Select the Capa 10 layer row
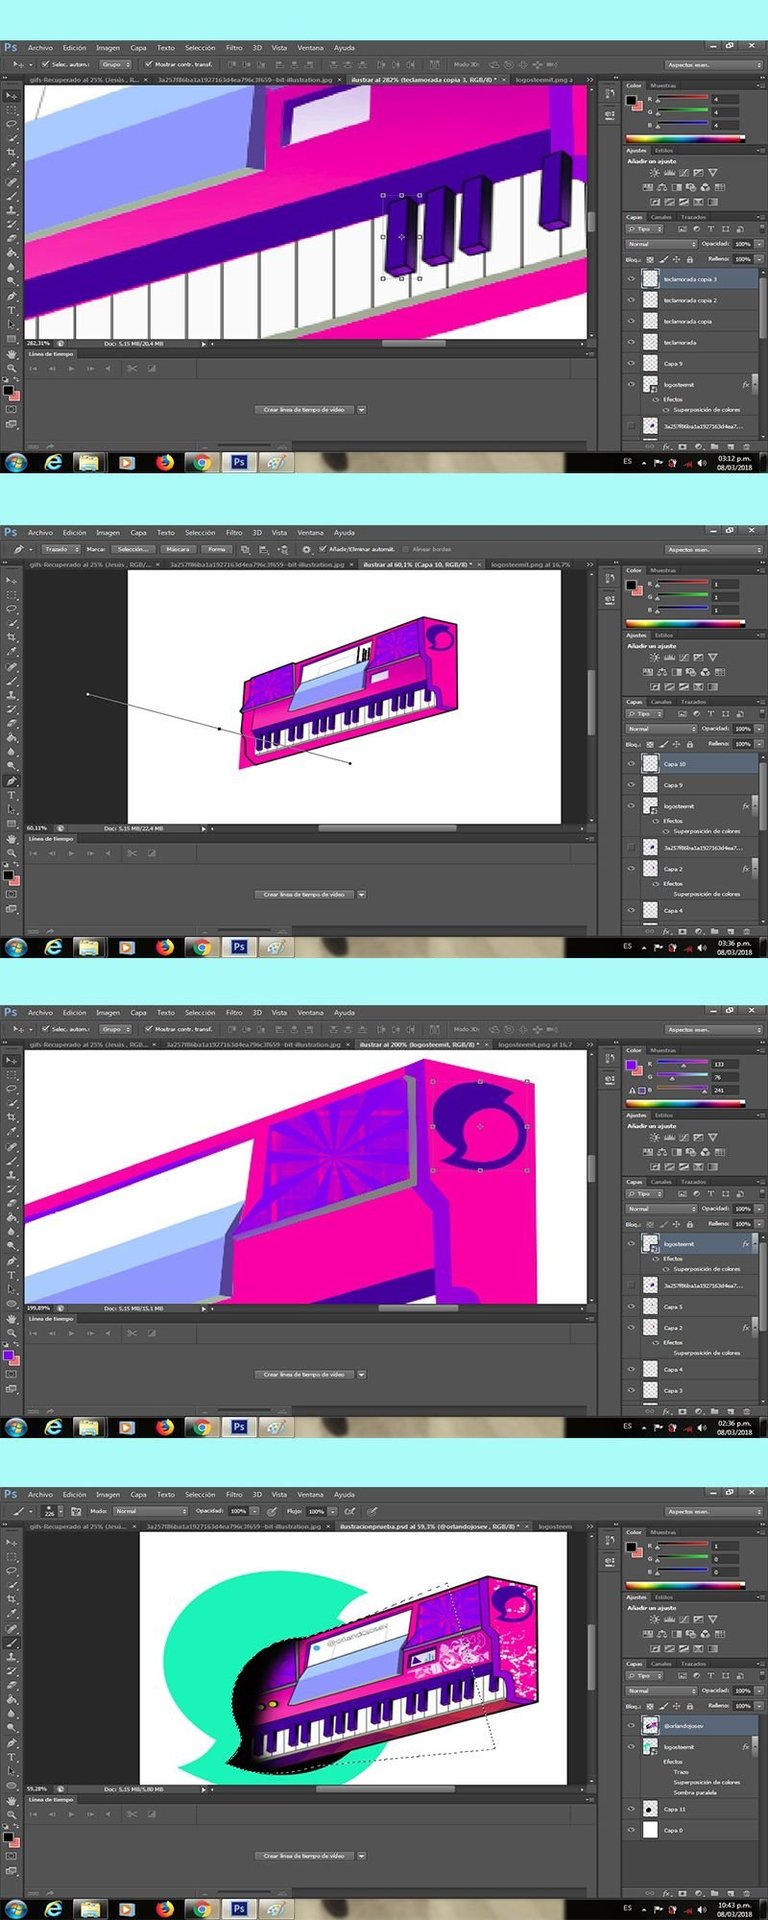 692,764
